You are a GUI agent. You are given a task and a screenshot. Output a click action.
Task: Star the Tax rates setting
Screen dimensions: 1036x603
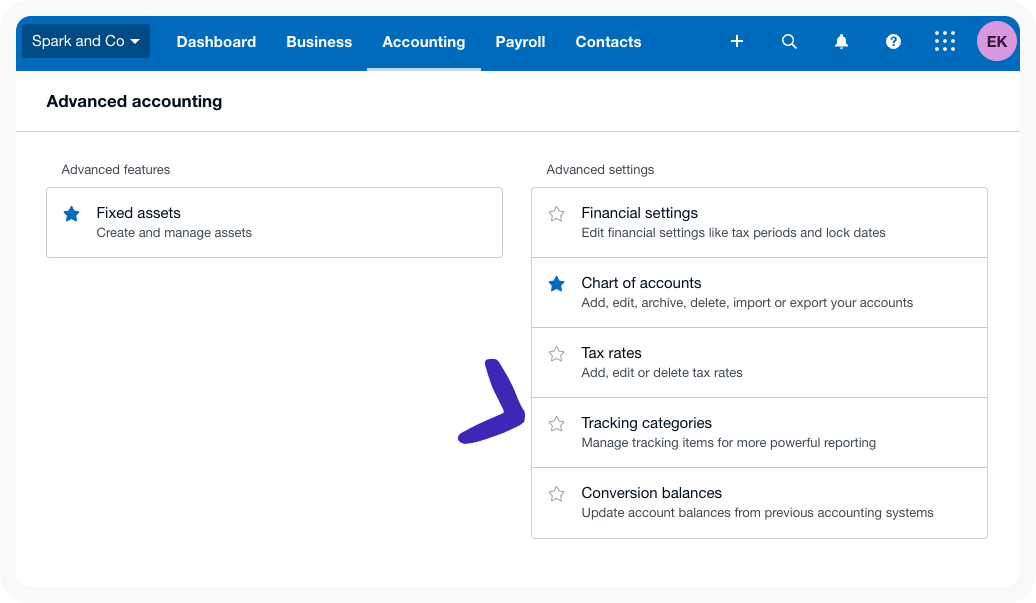pos(557,354)
